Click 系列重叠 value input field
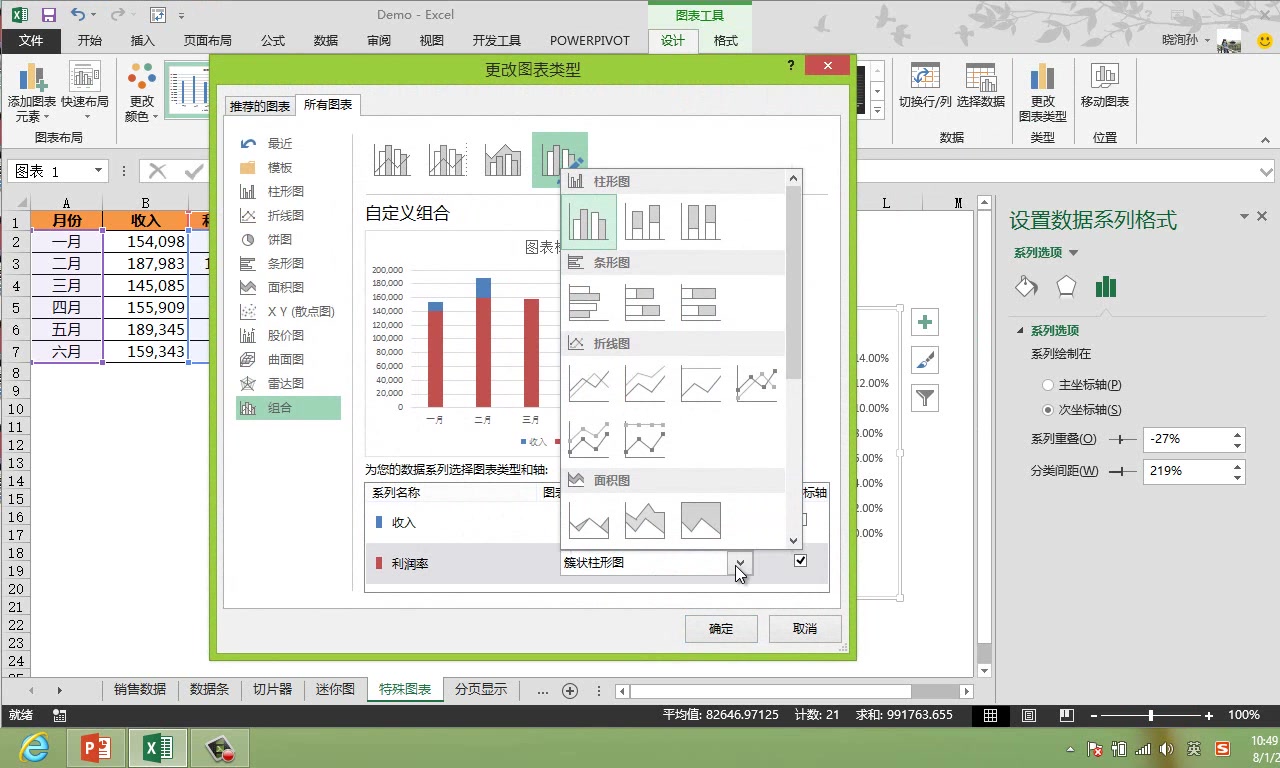 [1186, 439]
